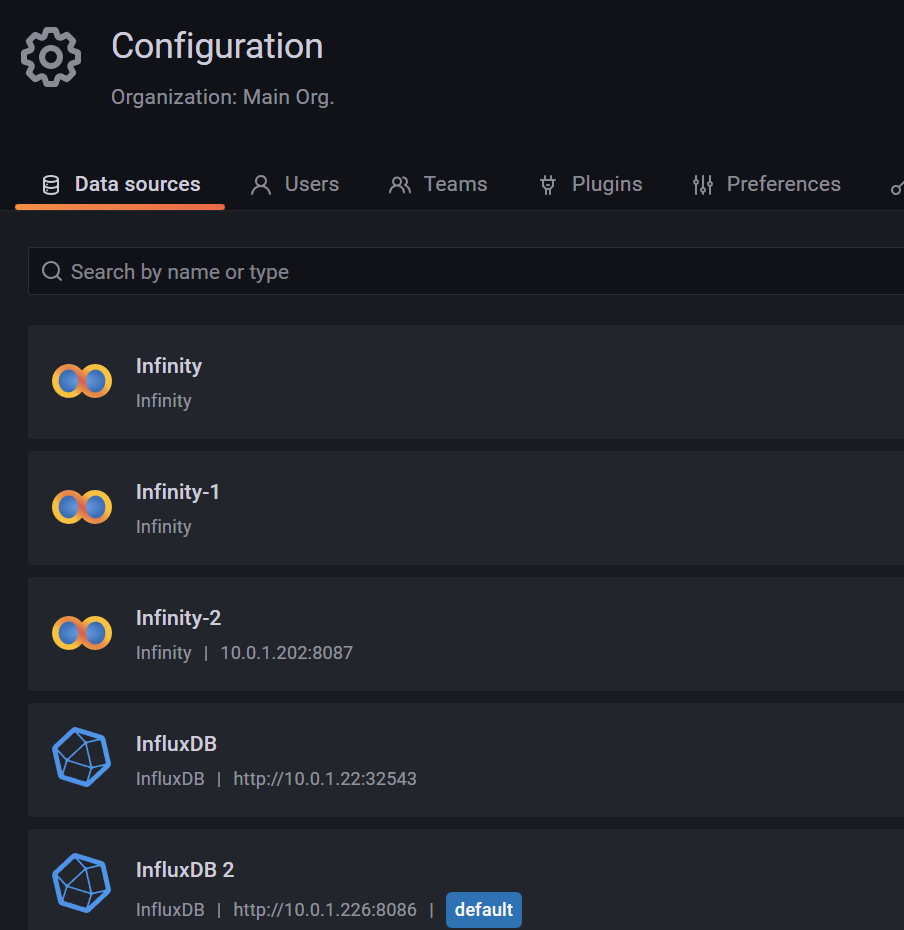Image resolution: width=904 pixels, height=930 pixels.
Task: Click the user icon beside Users
Action: coord(261,185)
